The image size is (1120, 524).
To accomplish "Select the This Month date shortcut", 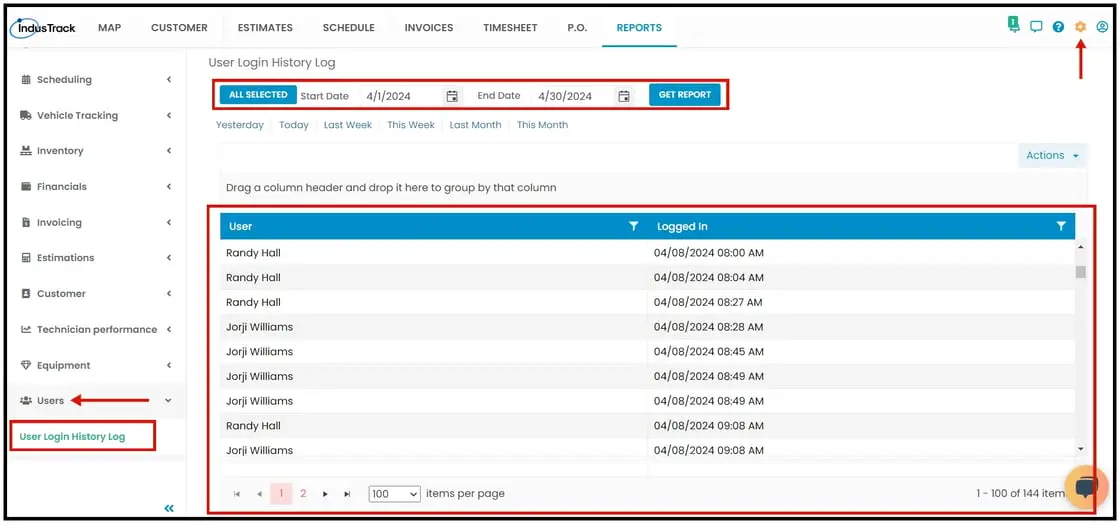I will 542,125.
